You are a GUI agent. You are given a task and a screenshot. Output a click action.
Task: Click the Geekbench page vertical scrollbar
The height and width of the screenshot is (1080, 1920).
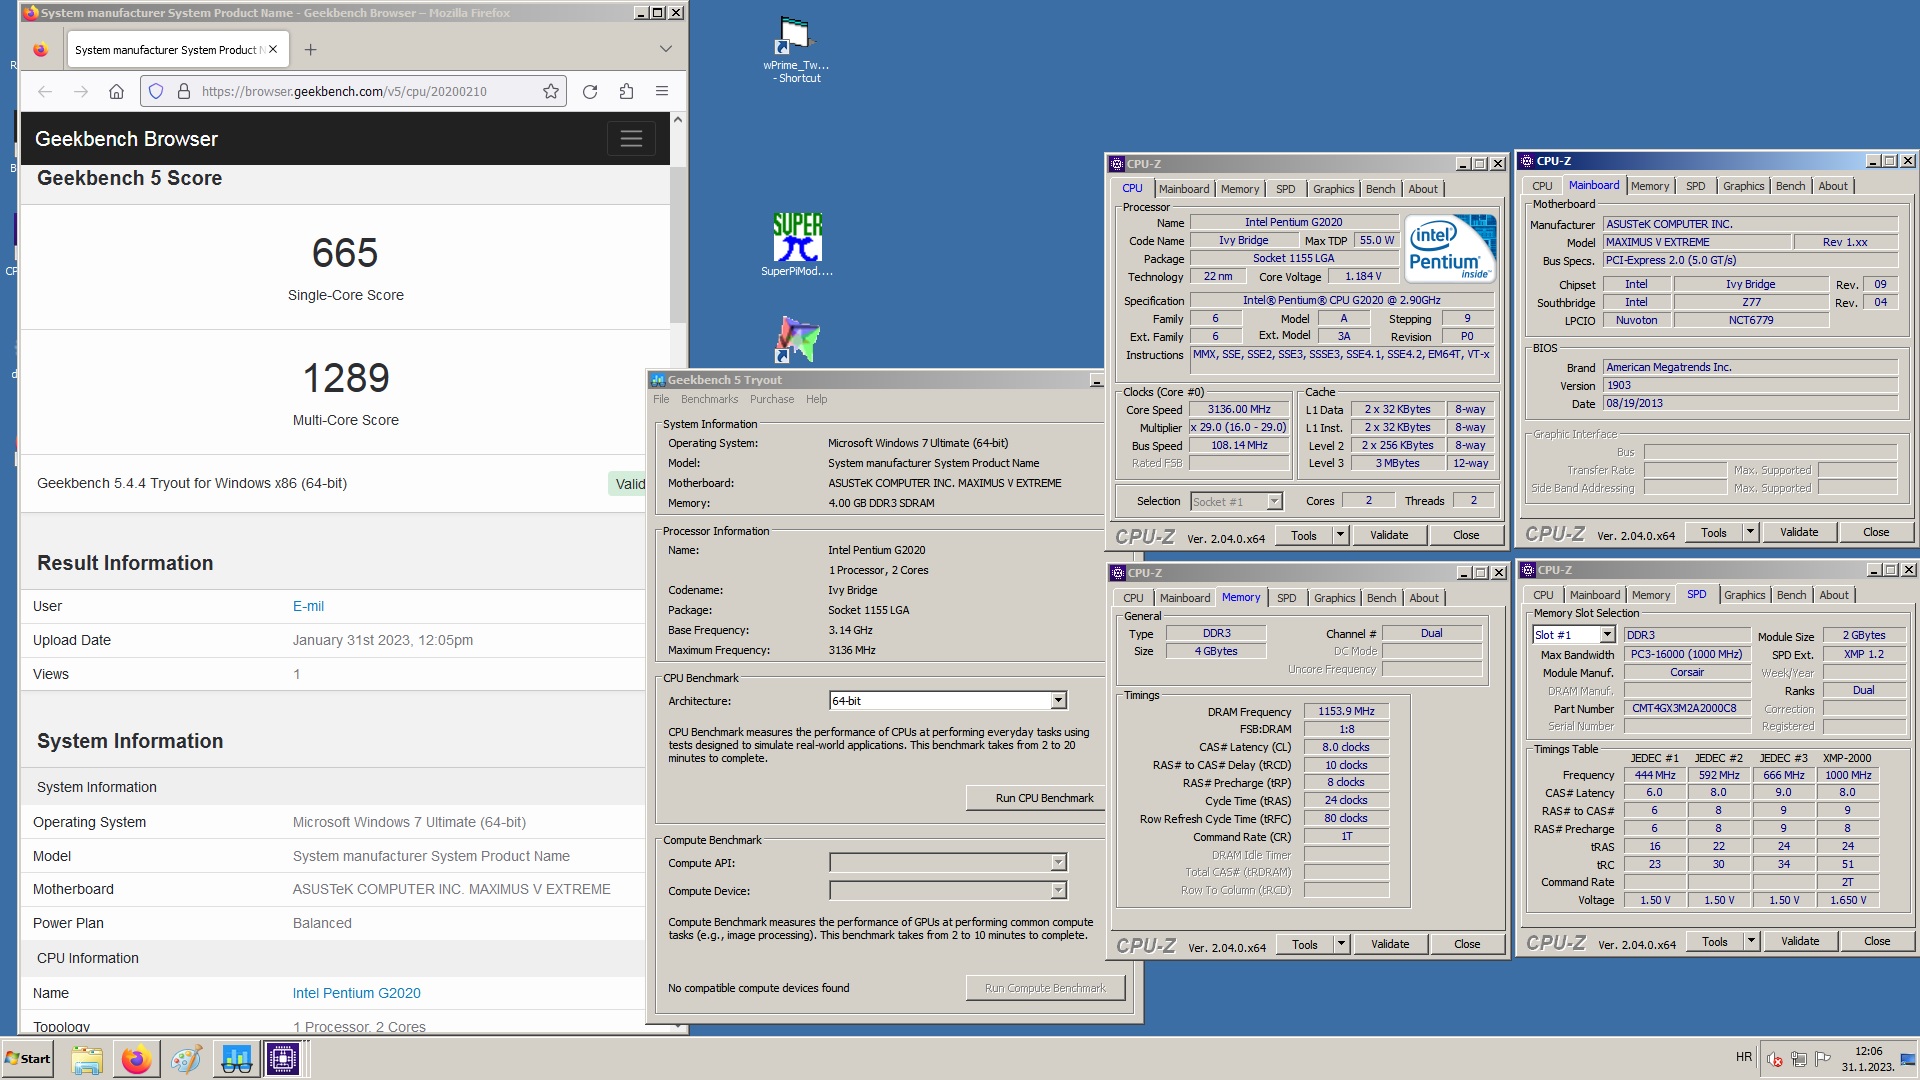click(678, 245)
